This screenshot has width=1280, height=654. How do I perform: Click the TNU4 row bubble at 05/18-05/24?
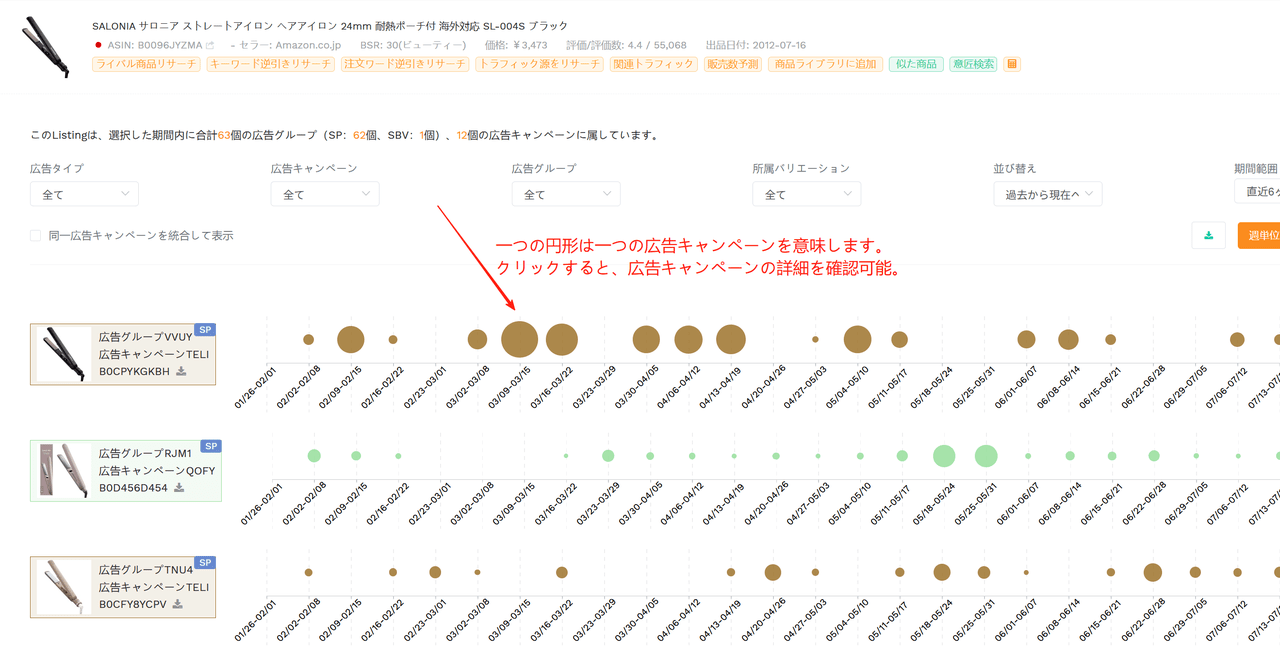pos(941,572)
